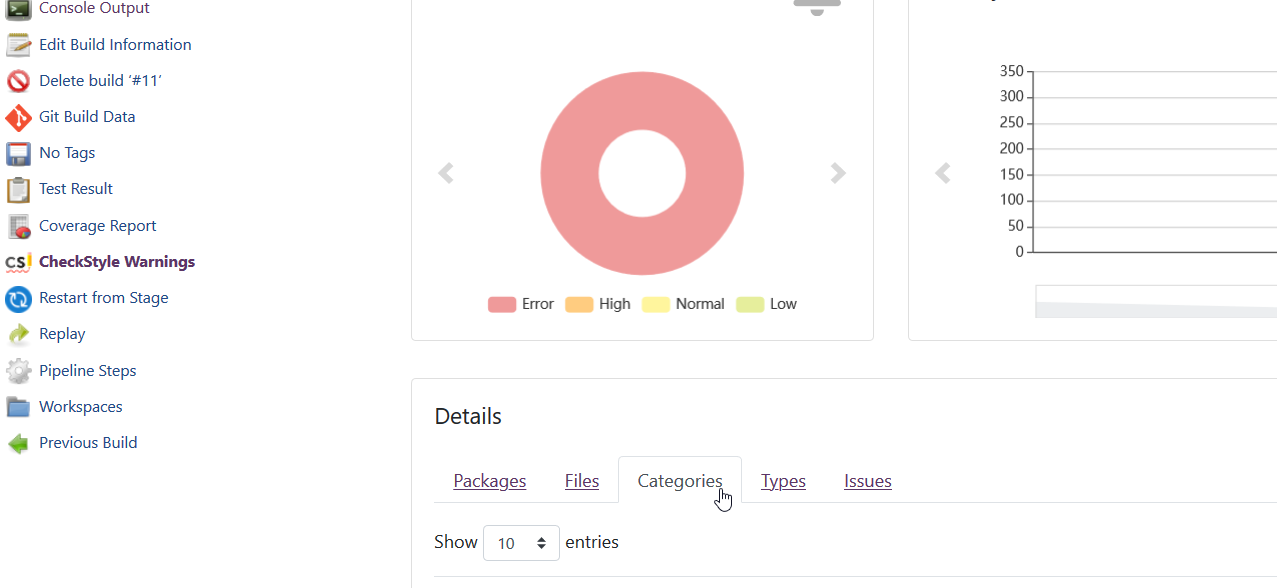Switch to the Packages tab
Viewport: 1277px width, 588px height.
pyautogui.click(x=489, y=481)
